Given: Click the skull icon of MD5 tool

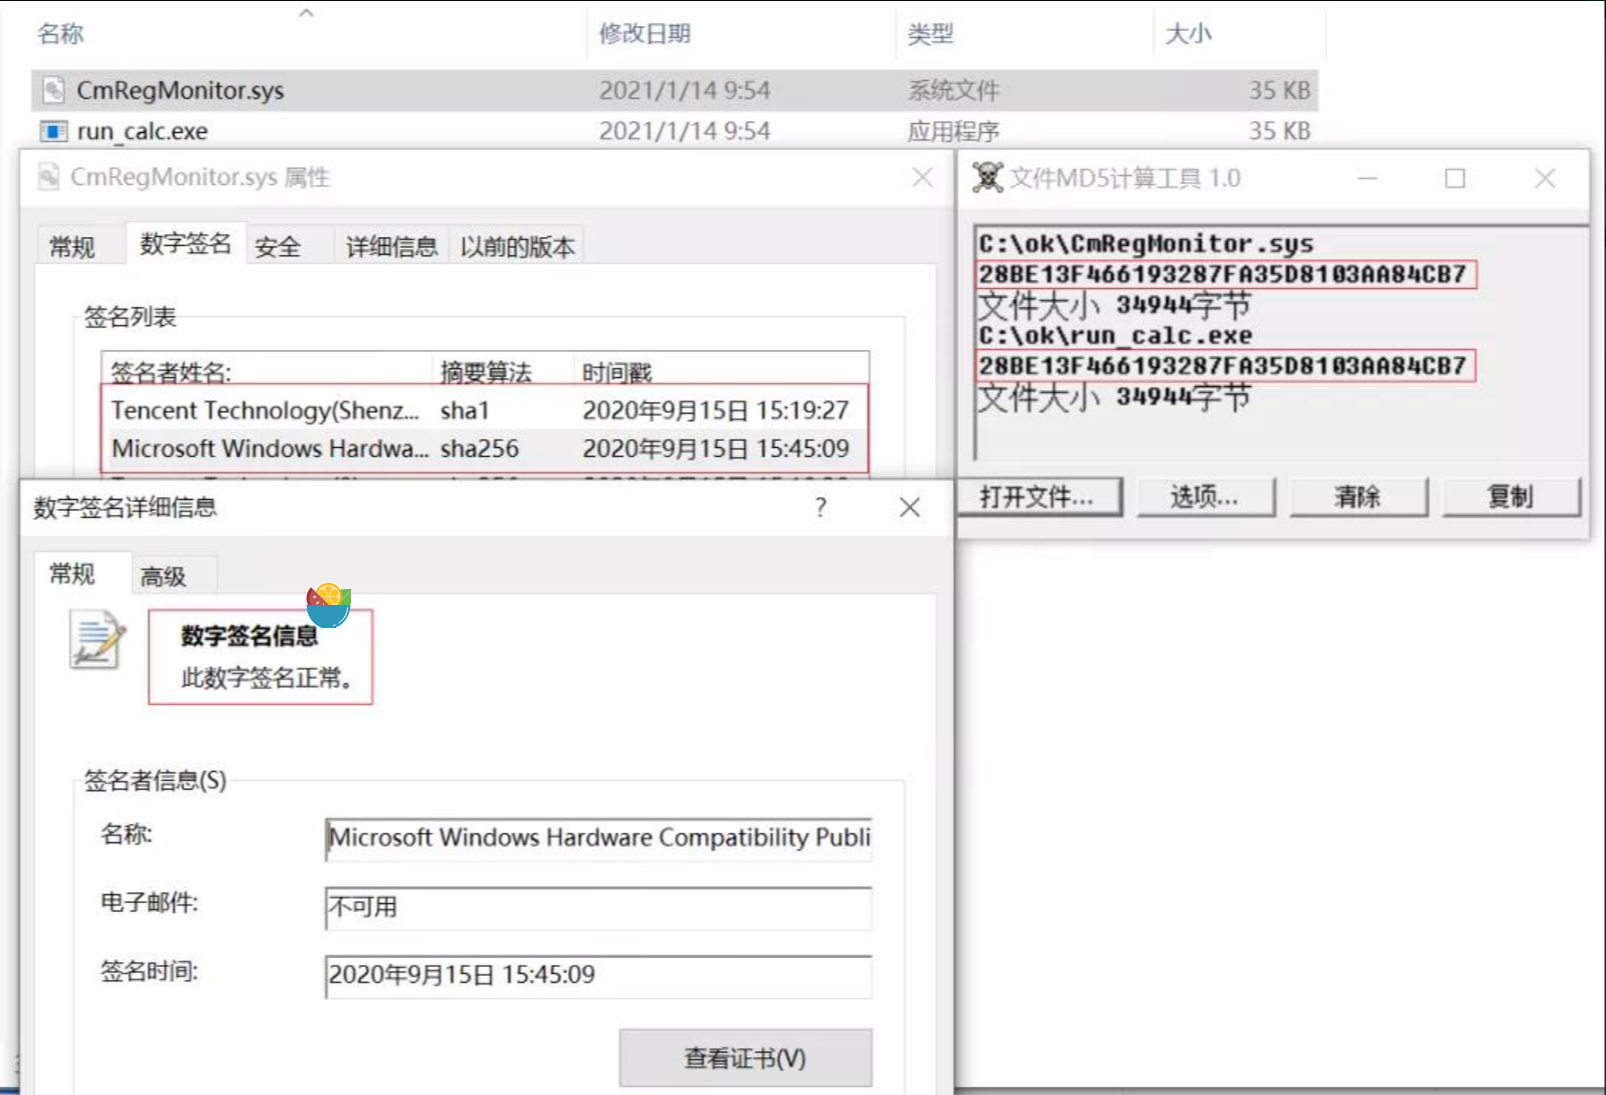Looking at the screenshot, I should coord(988,178).
